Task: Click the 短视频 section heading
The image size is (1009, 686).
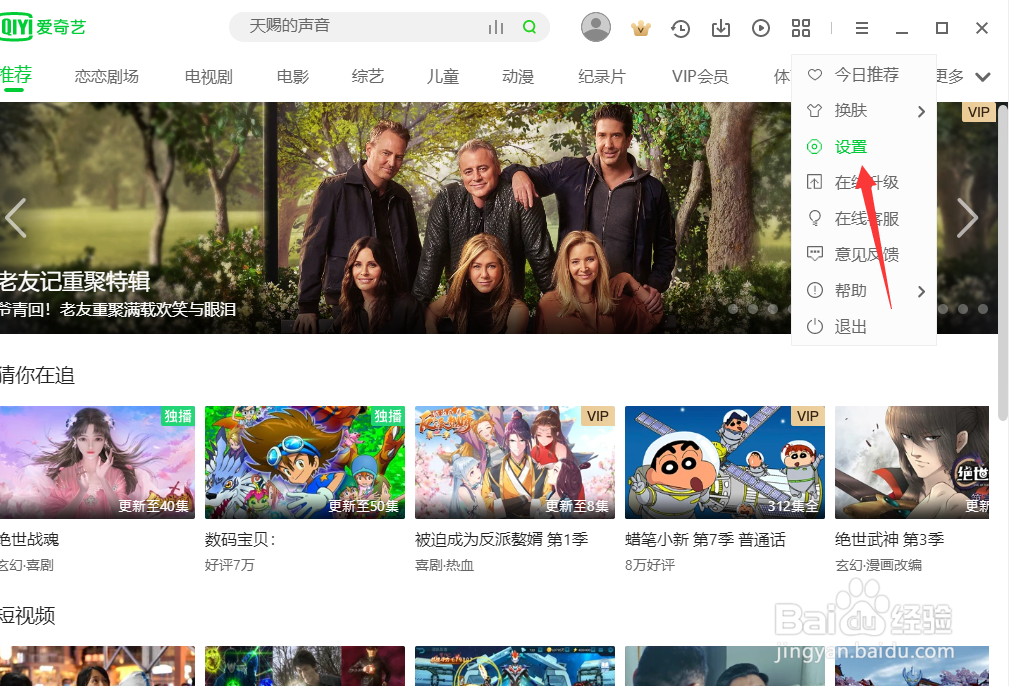Action: click(28, 616)
